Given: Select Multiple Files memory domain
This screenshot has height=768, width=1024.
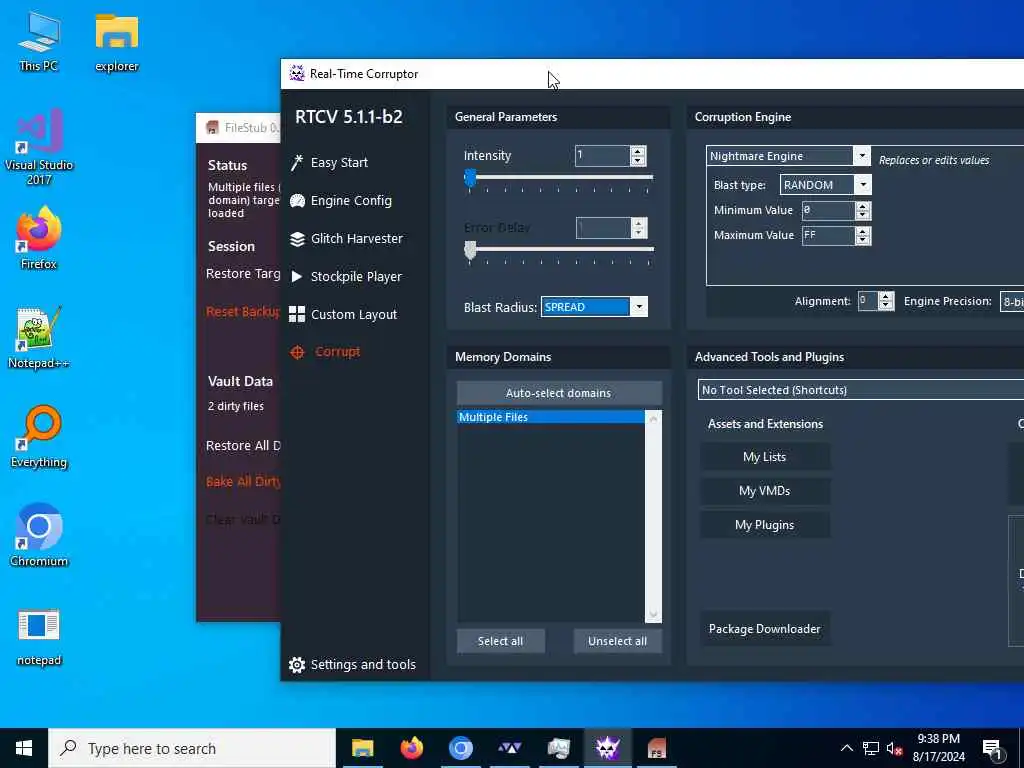Looking at the screenshot, I should point(551,417).
